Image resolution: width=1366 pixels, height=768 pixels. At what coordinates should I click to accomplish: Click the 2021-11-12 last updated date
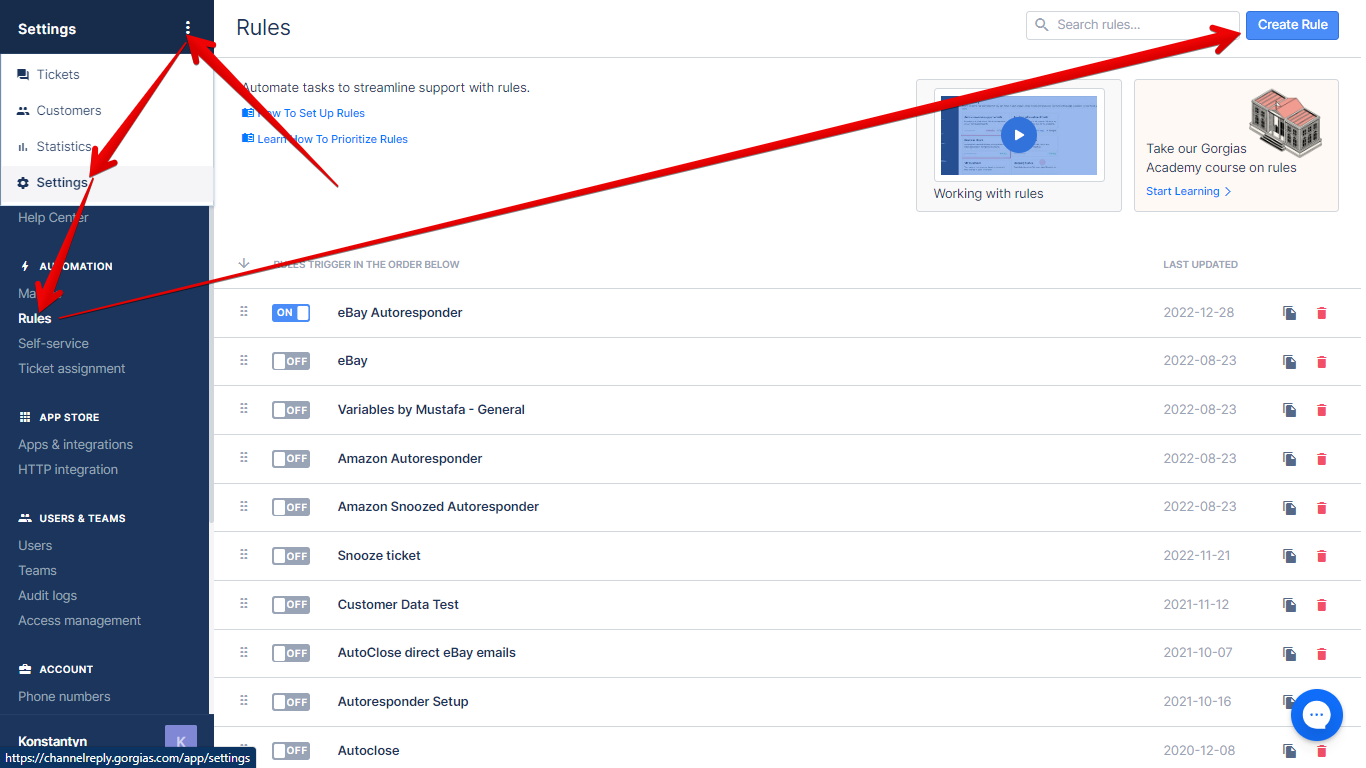coord(1196,604)
